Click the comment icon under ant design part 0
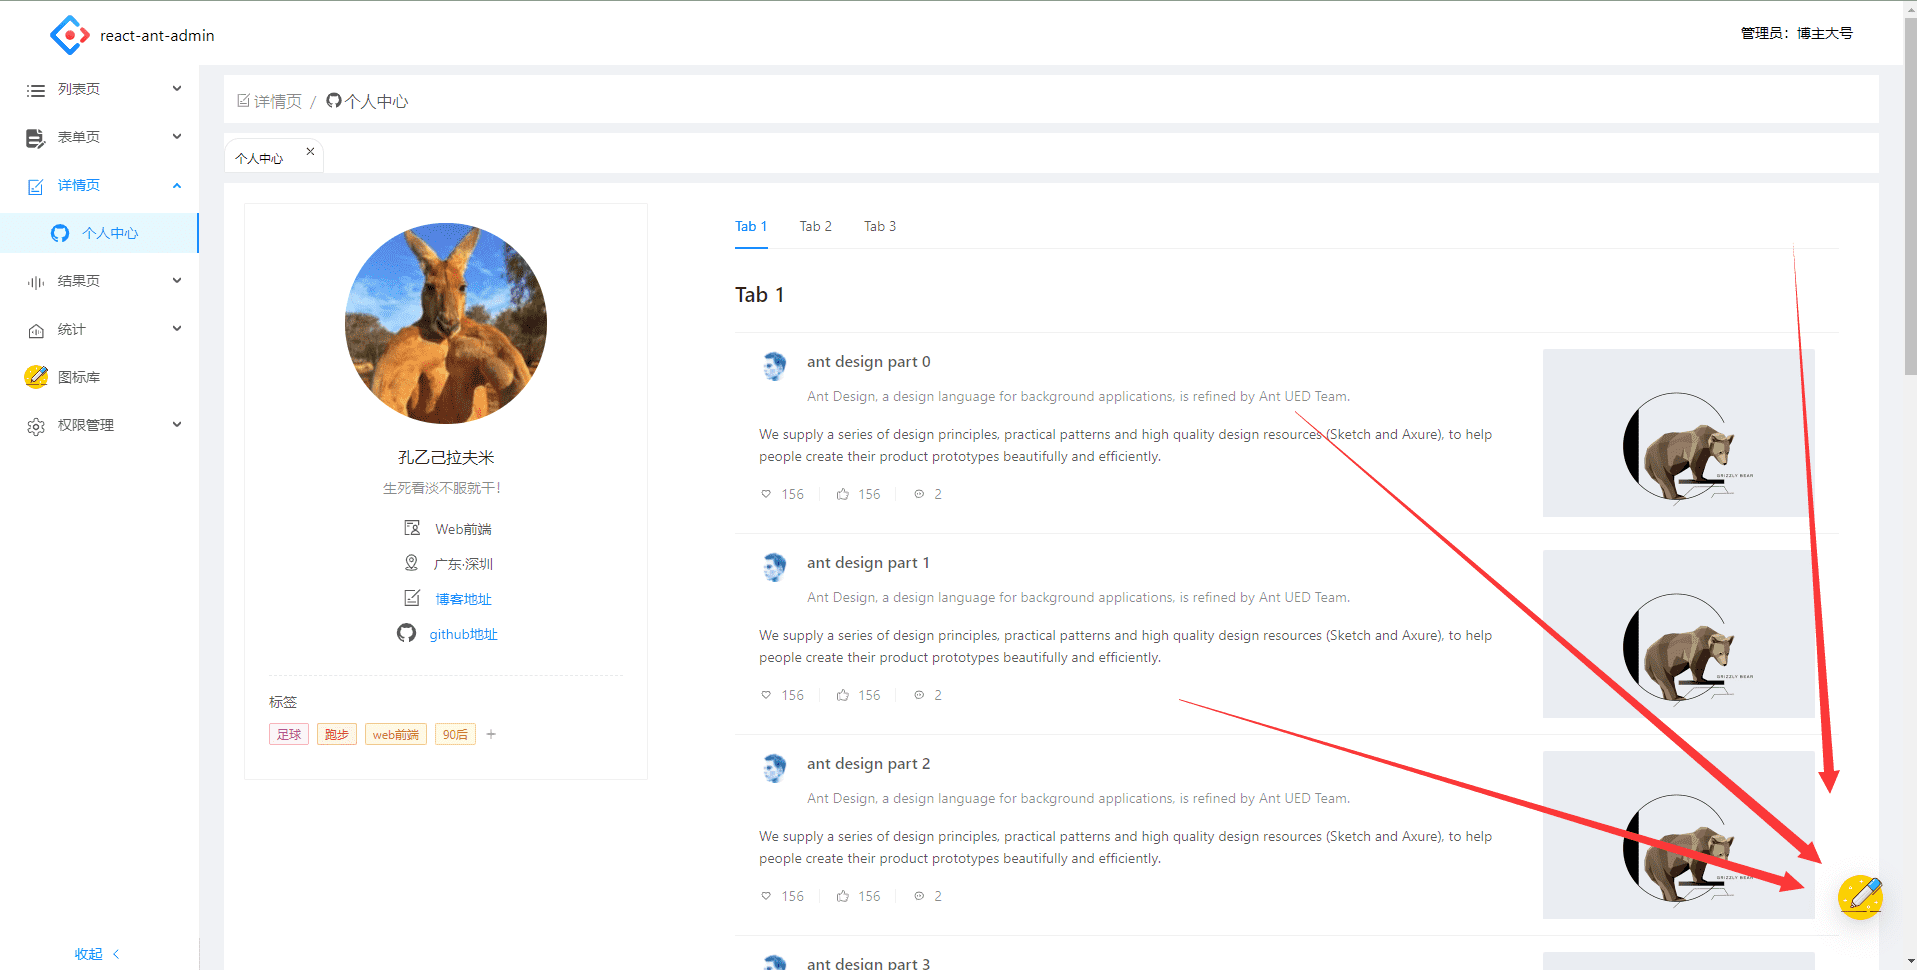 [x=919, y=494]
